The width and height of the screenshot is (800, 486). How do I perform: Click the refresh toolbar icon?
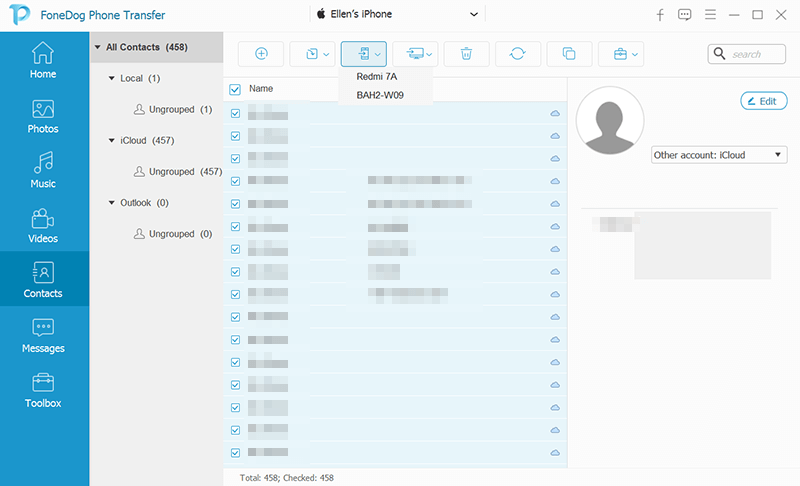[517, 54]
